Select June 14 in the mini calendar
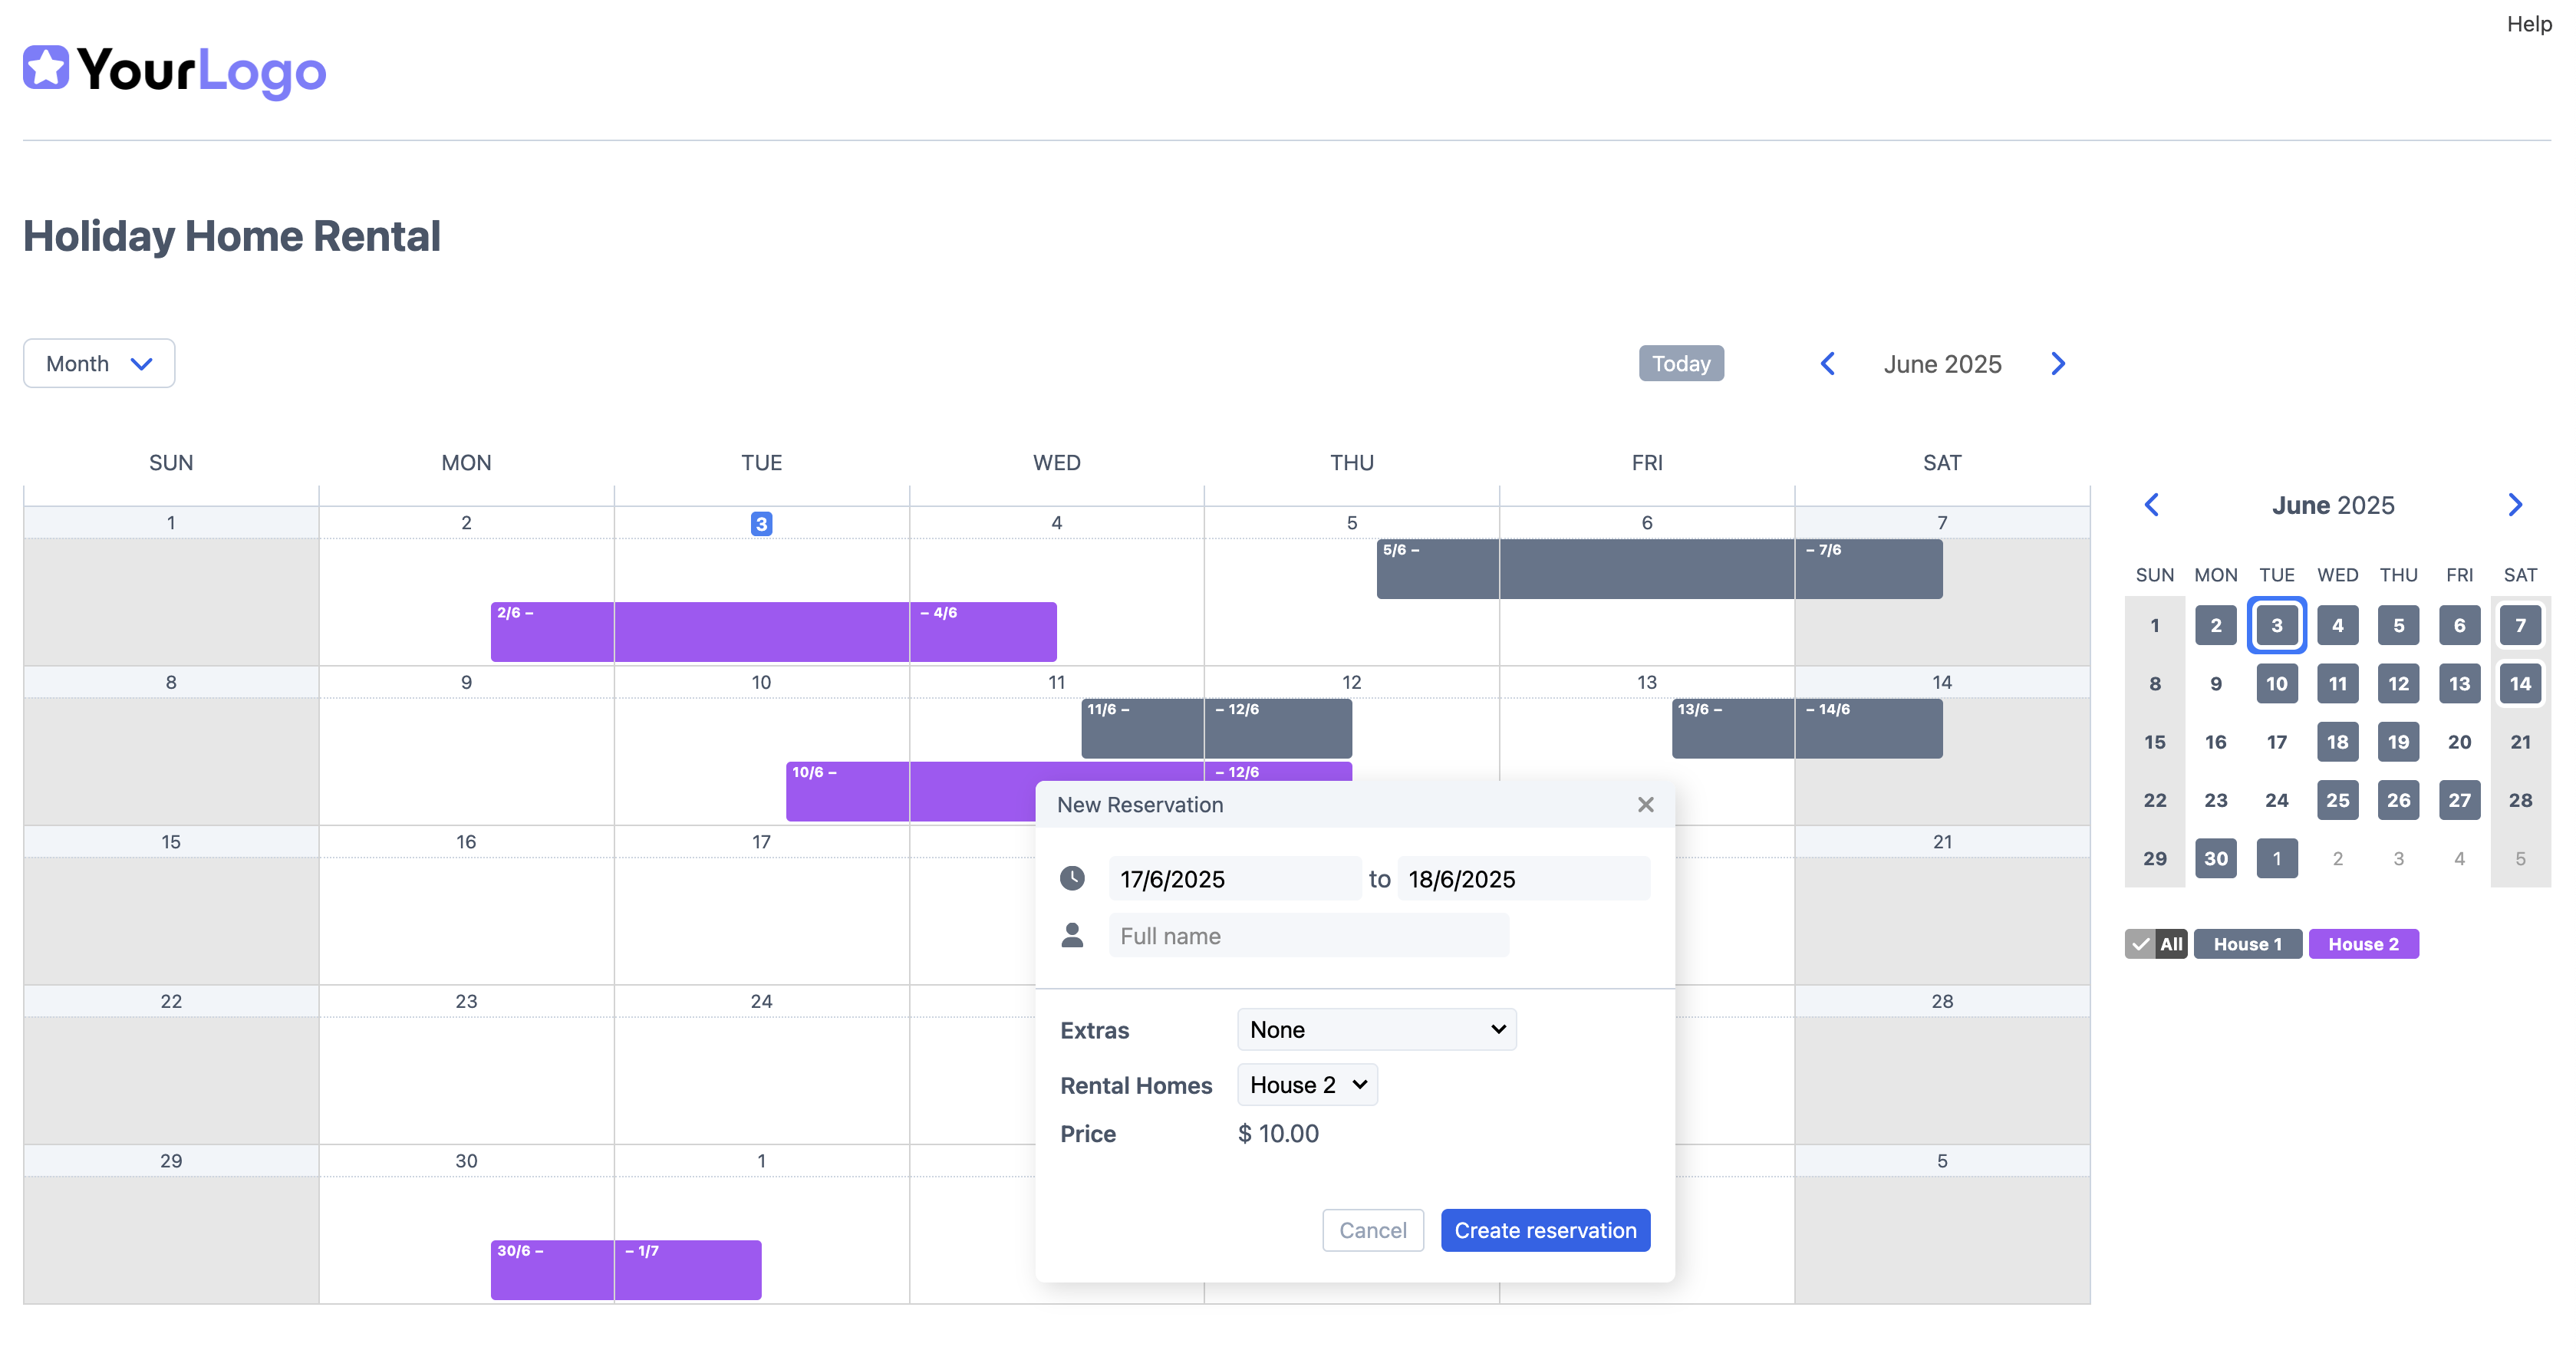The height and width of the screenshot is (1350, 2576). pyautogui.click(x=2521, y=683)
